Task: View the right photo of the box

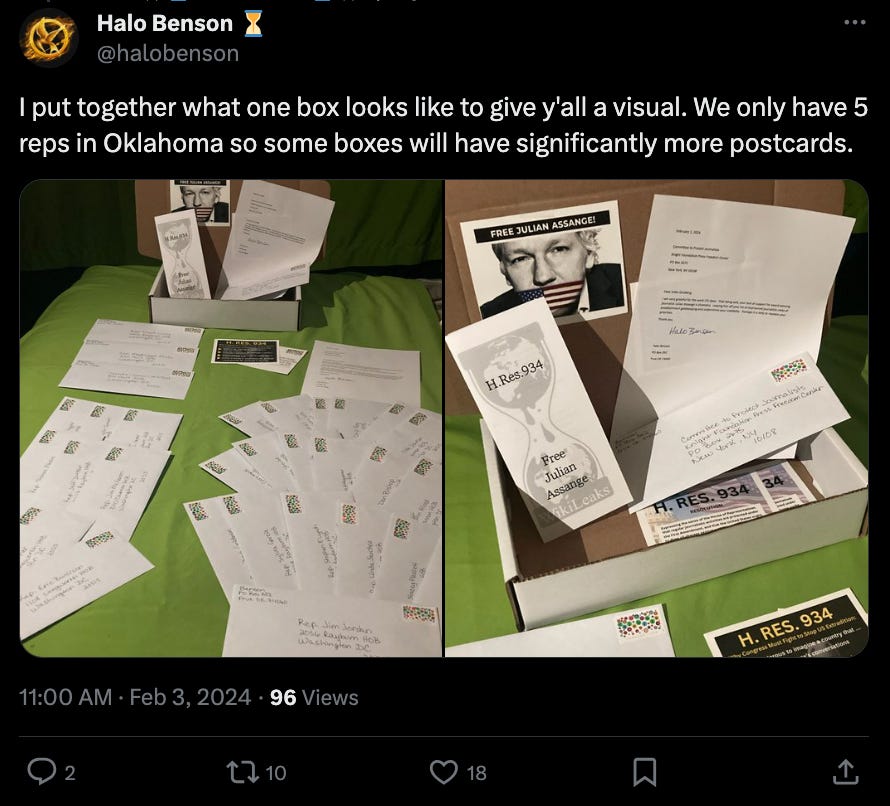Action: coord(657,418)
